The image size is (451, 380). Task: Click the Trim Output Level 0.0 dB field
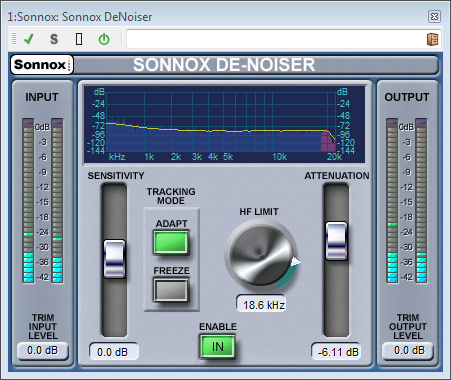click(408, 350)
